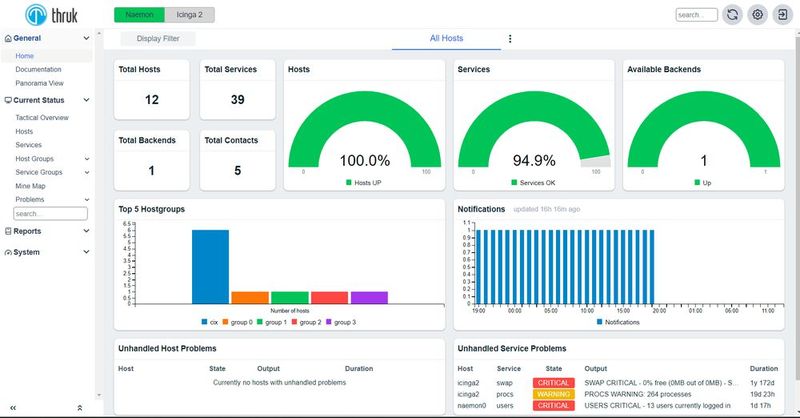Click the Thruk logo
Screen dimensions: 800x418
coord(51,15)
